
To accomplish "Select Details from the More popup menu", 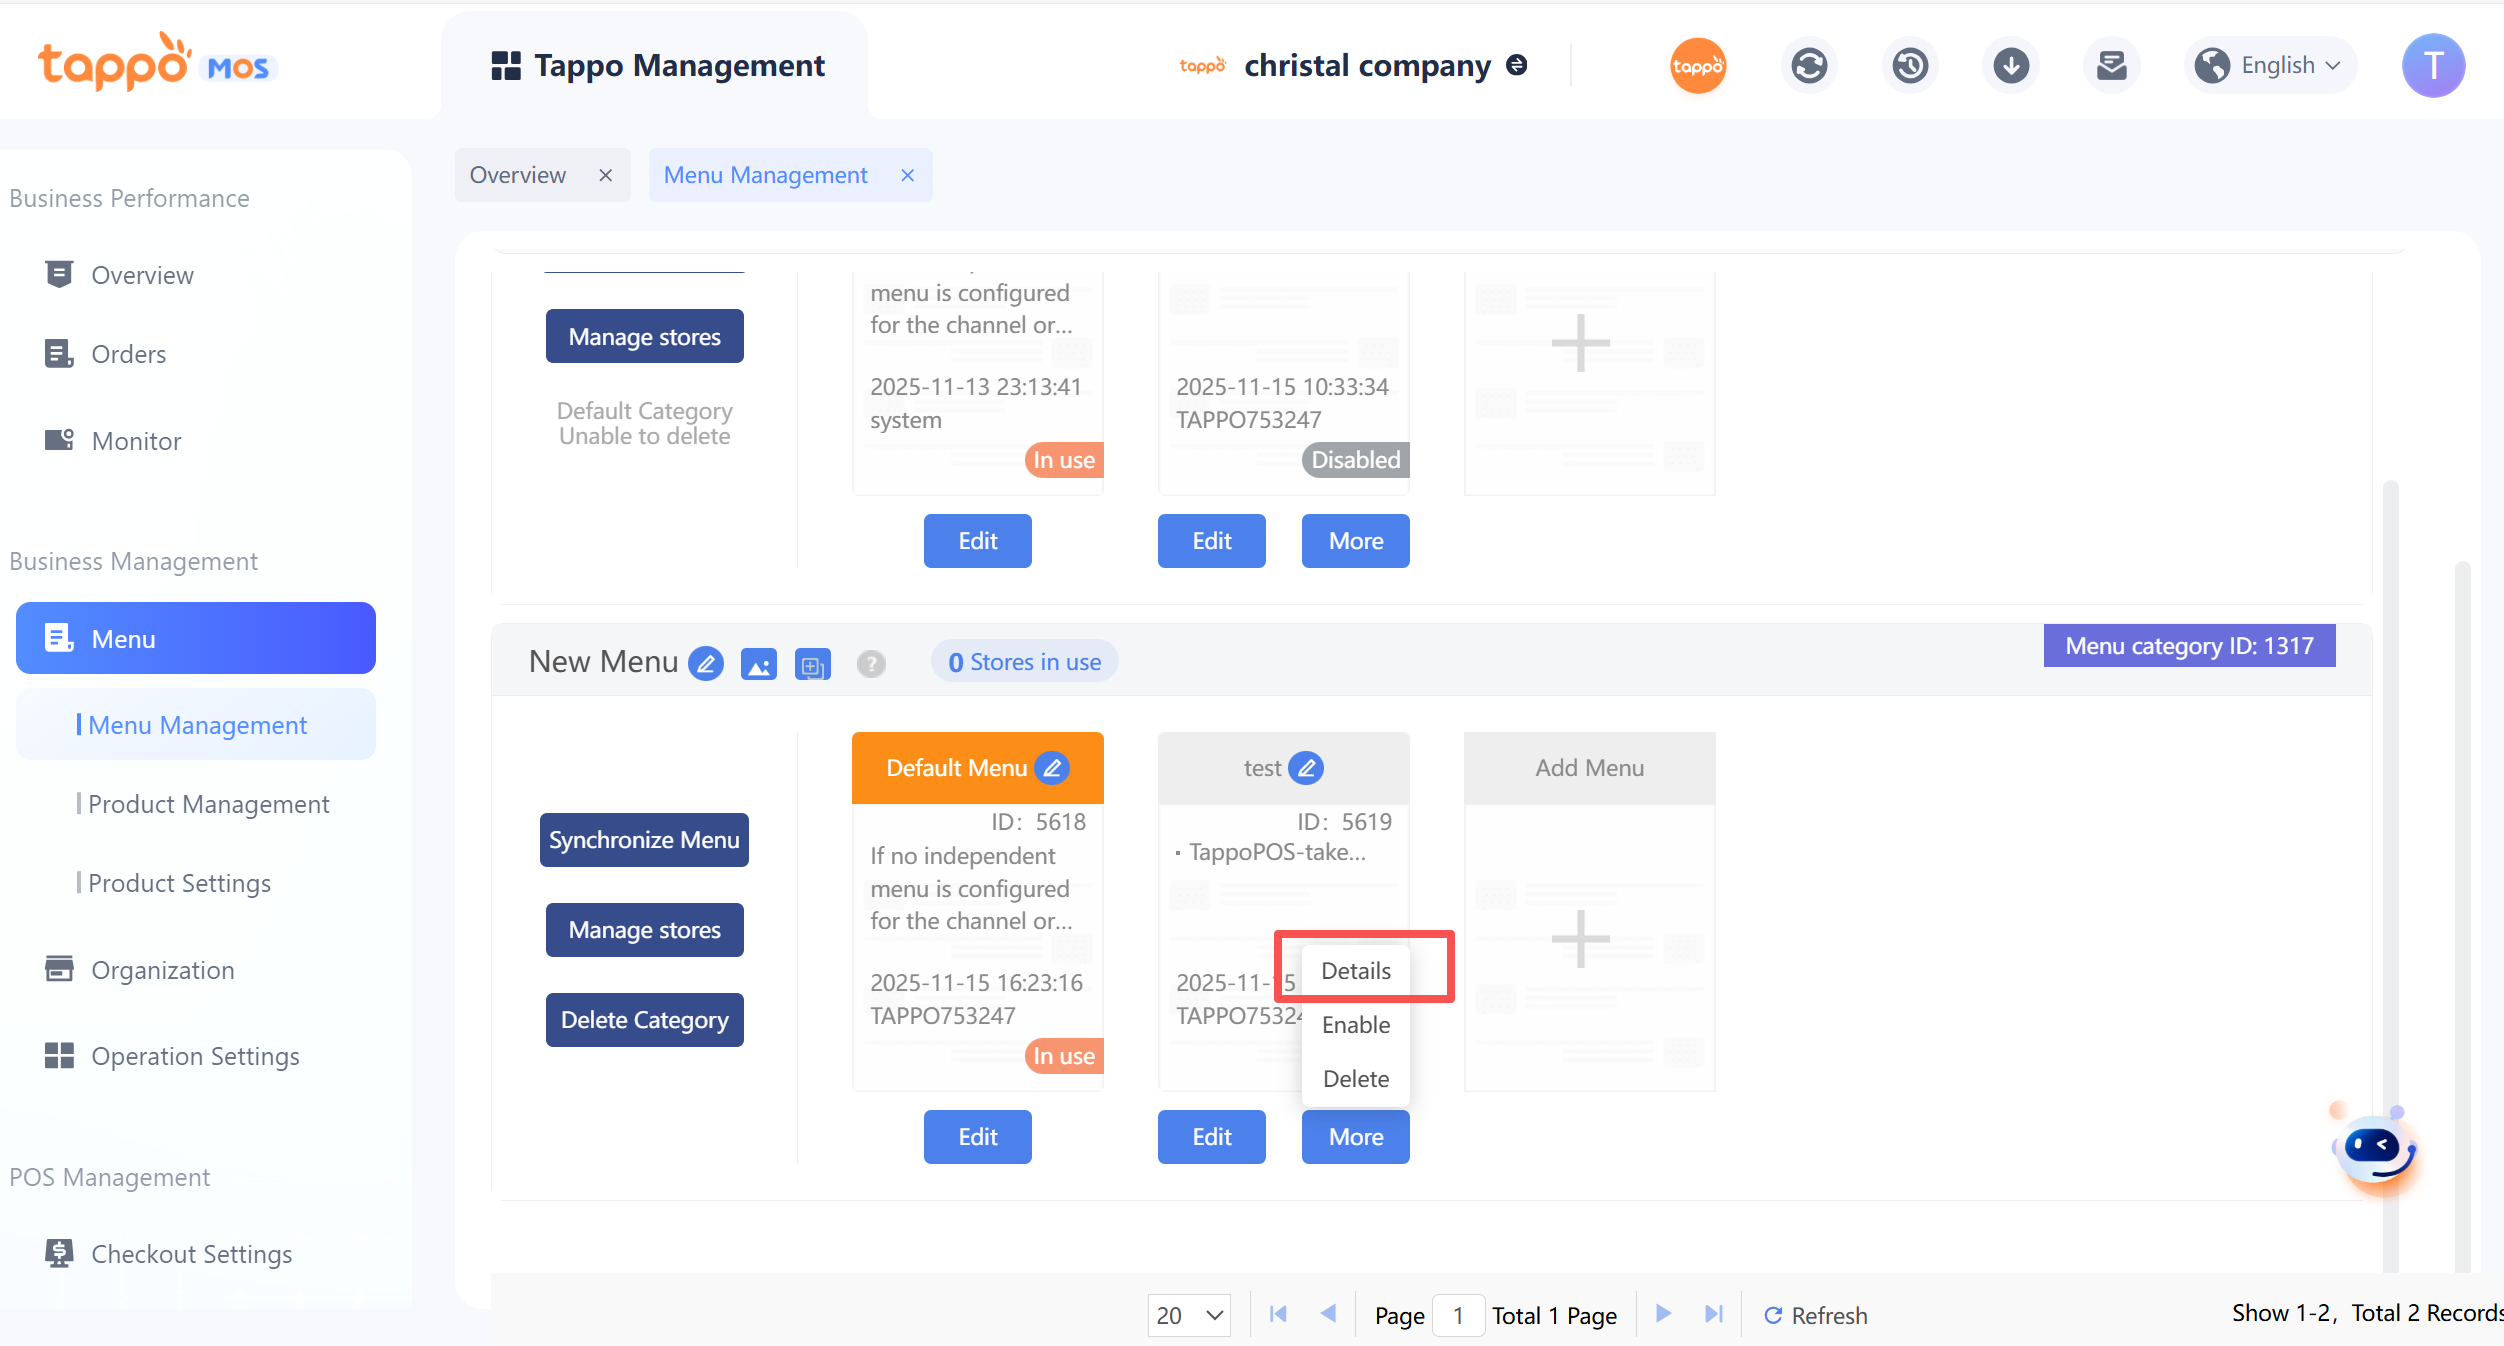I will 1356,971.
